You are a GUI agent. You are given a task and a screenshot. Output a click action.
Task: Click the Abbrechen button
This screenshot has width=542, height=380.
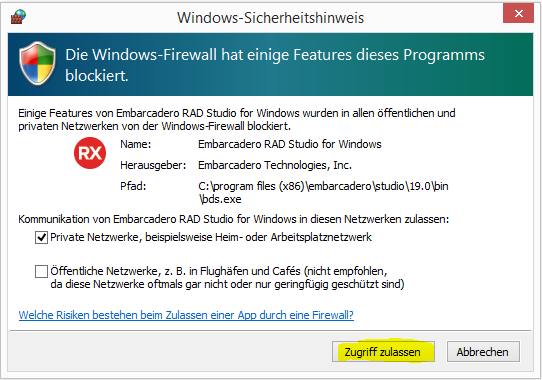(x=483, y=352)
